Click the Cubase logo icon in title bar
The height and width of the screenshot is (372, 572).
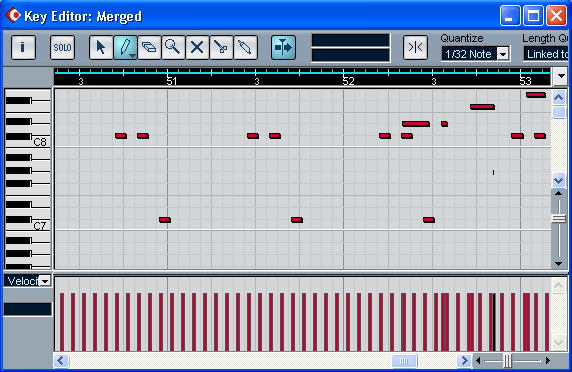click(x=13, y=16)
